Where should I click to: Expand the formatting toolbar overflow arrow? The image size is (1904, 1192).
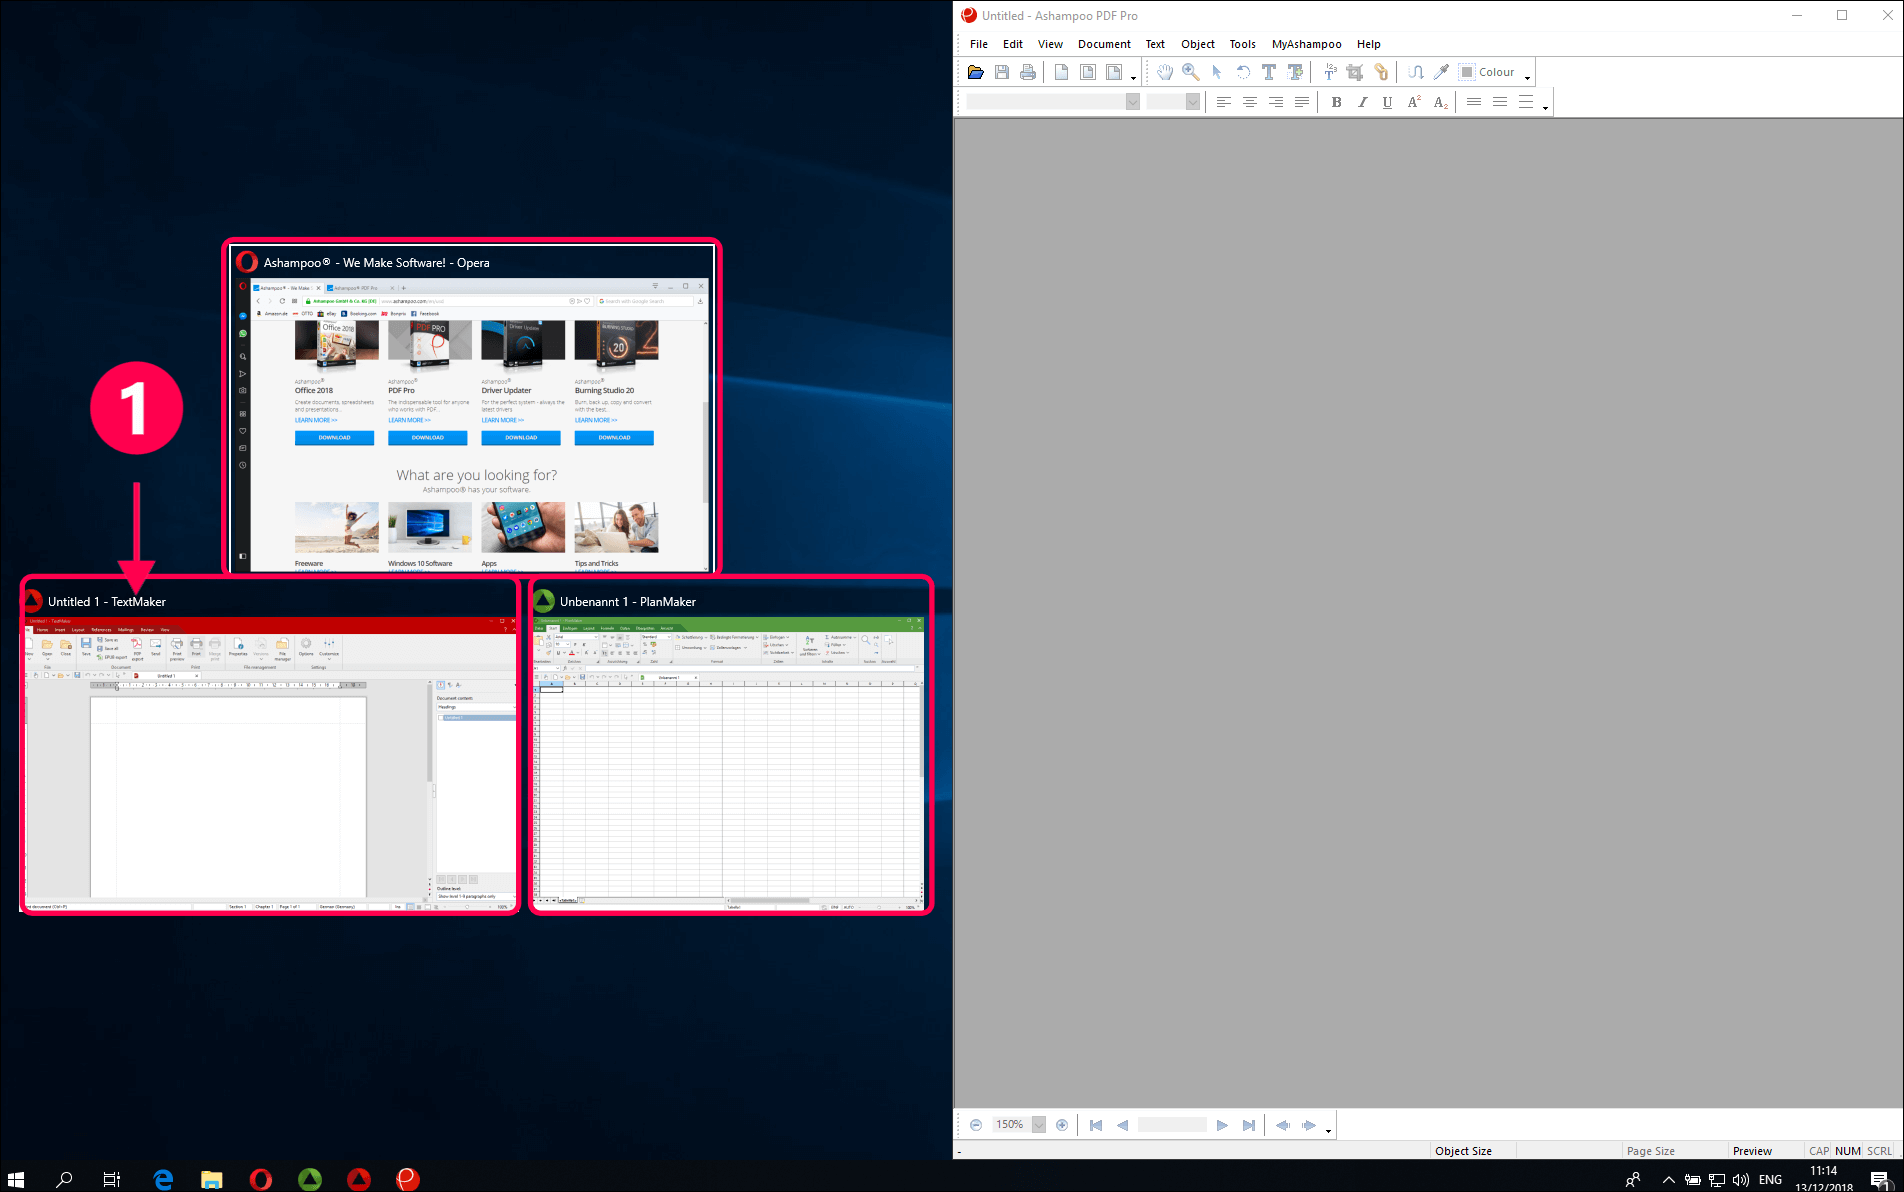(1545, 107)
